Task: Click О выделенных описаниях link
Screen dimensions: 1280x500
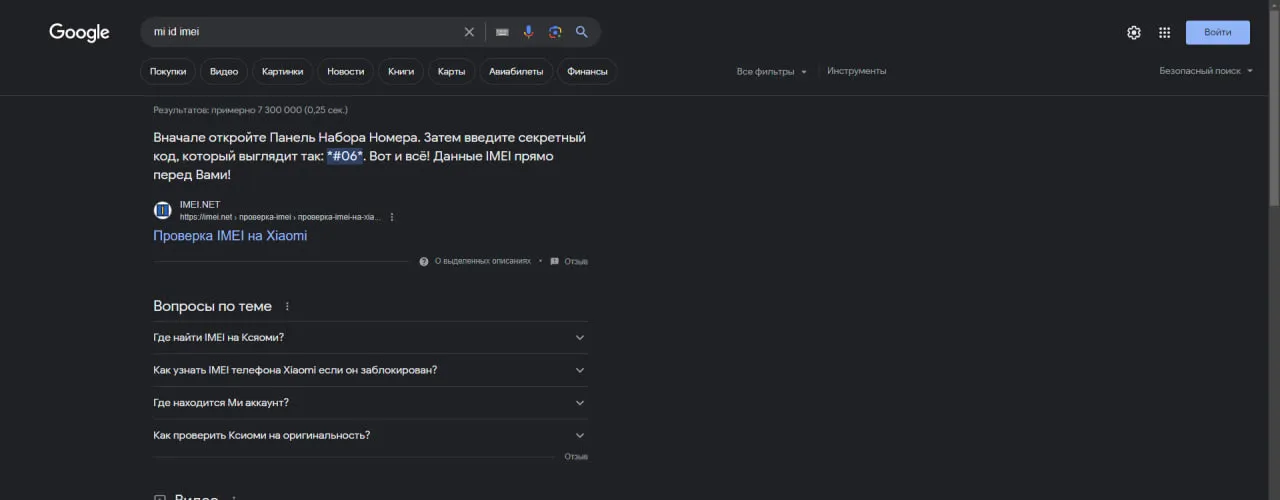Action: [x=482, y=261]
